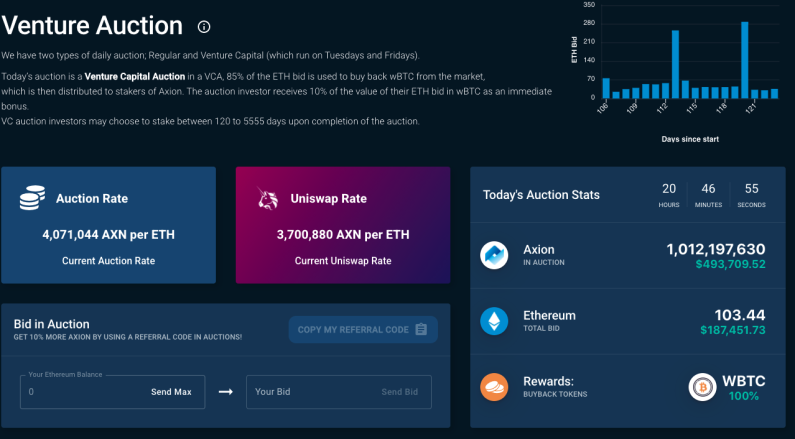This screenshot has width=795, height=439.
Task: Open the blue Auction Rate card
Action: coord(109,225)
